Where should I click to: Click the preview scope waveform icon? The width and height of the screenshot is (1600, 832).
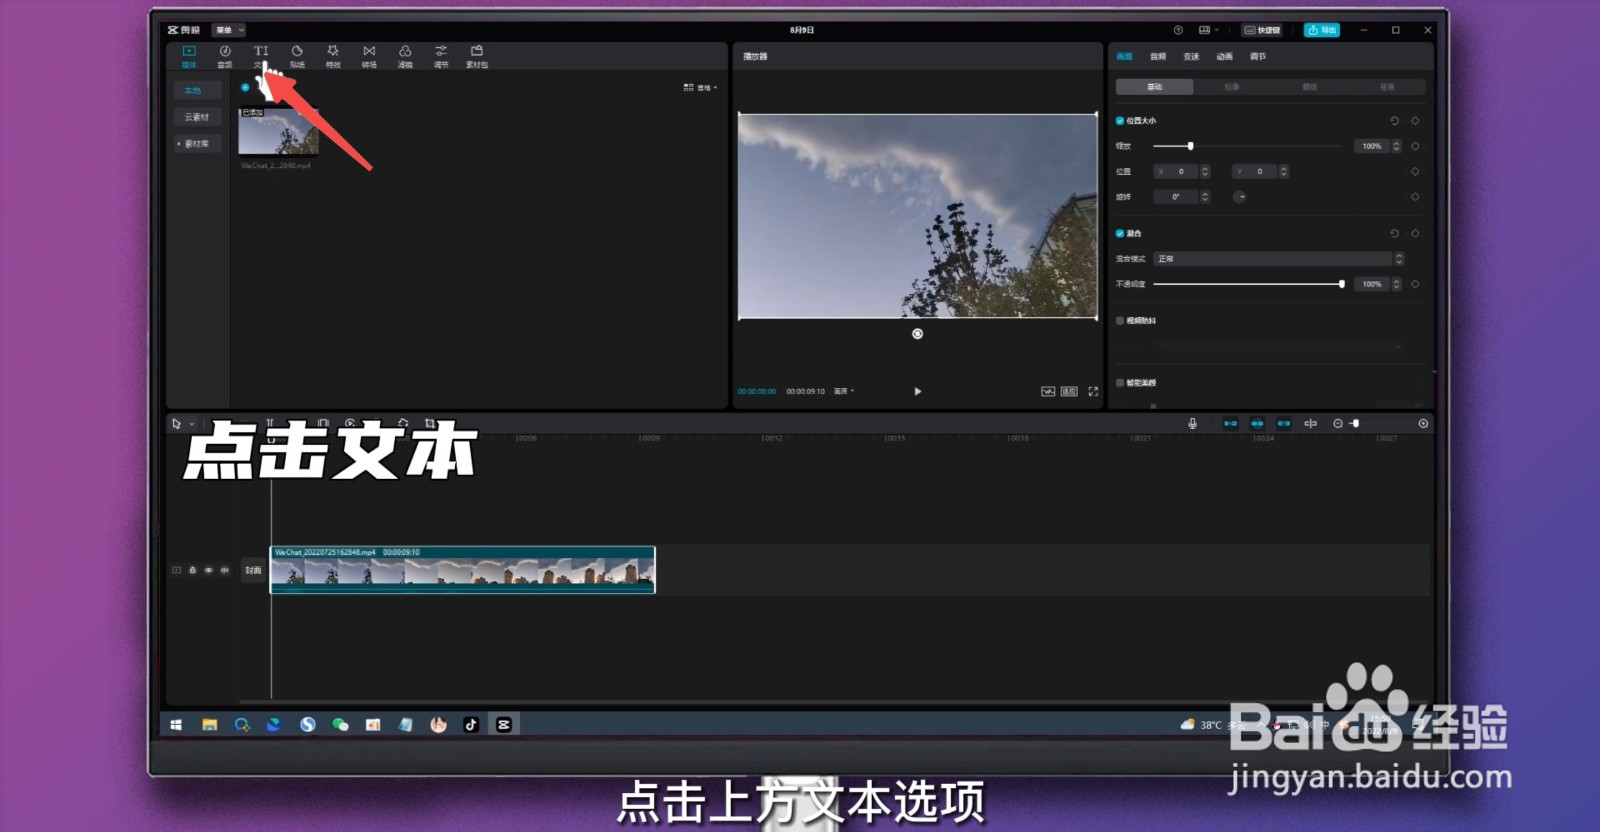tap(1048, 391)
